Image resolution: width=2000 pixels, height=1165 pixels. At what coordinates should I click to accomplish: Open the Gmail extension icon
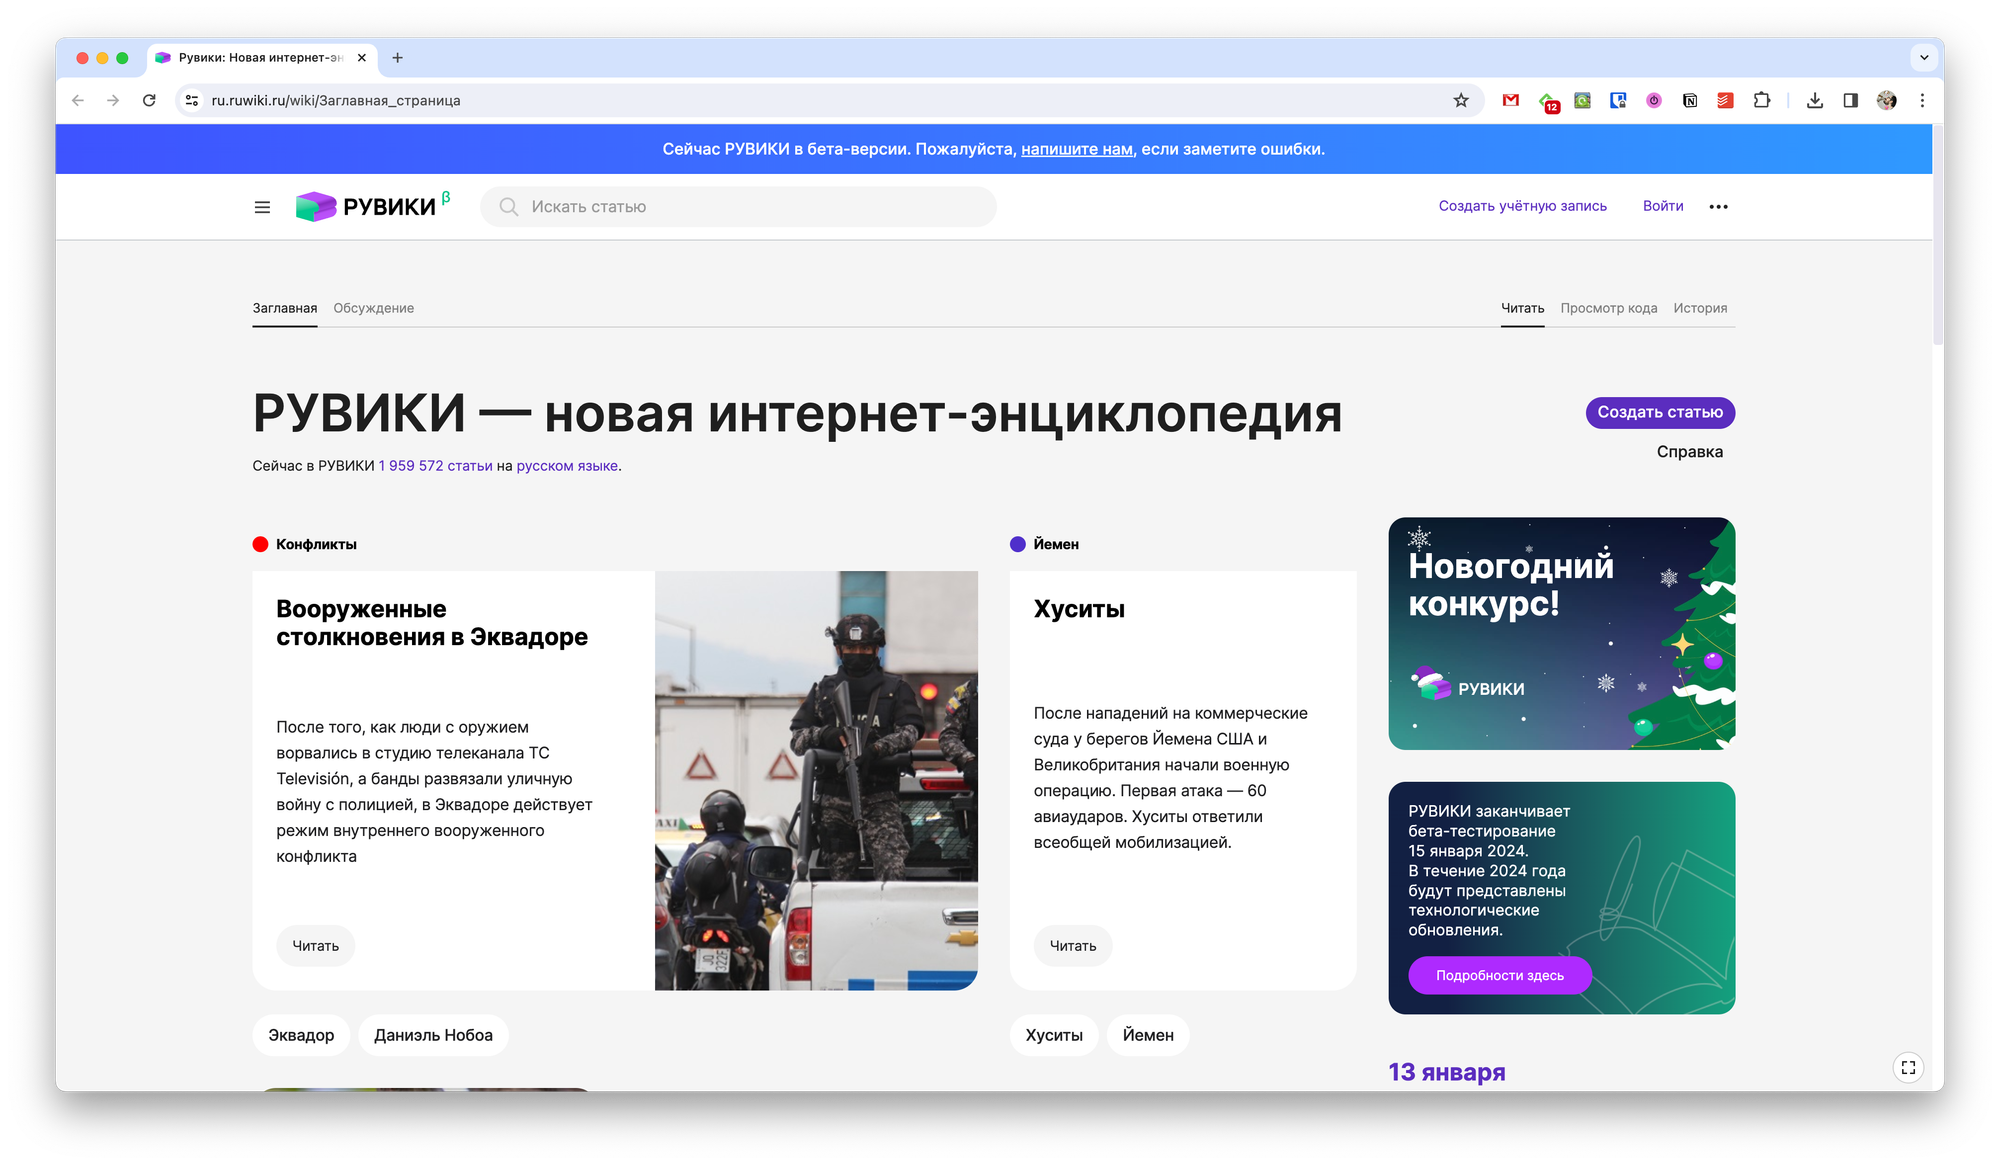pos(1511,100)
